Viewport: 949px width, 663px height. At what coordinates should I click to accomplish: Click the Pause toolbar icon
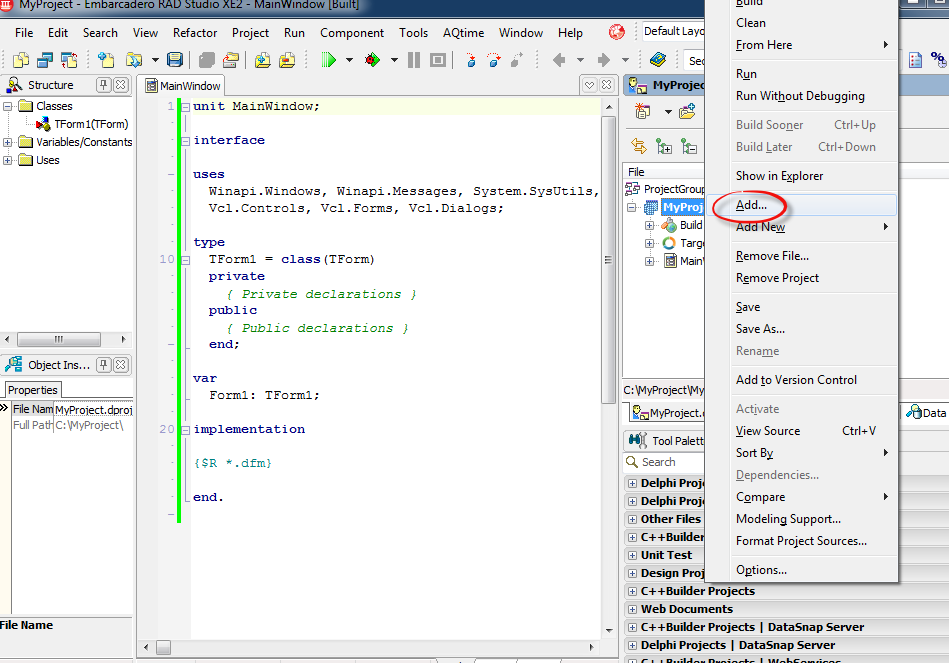414,60
